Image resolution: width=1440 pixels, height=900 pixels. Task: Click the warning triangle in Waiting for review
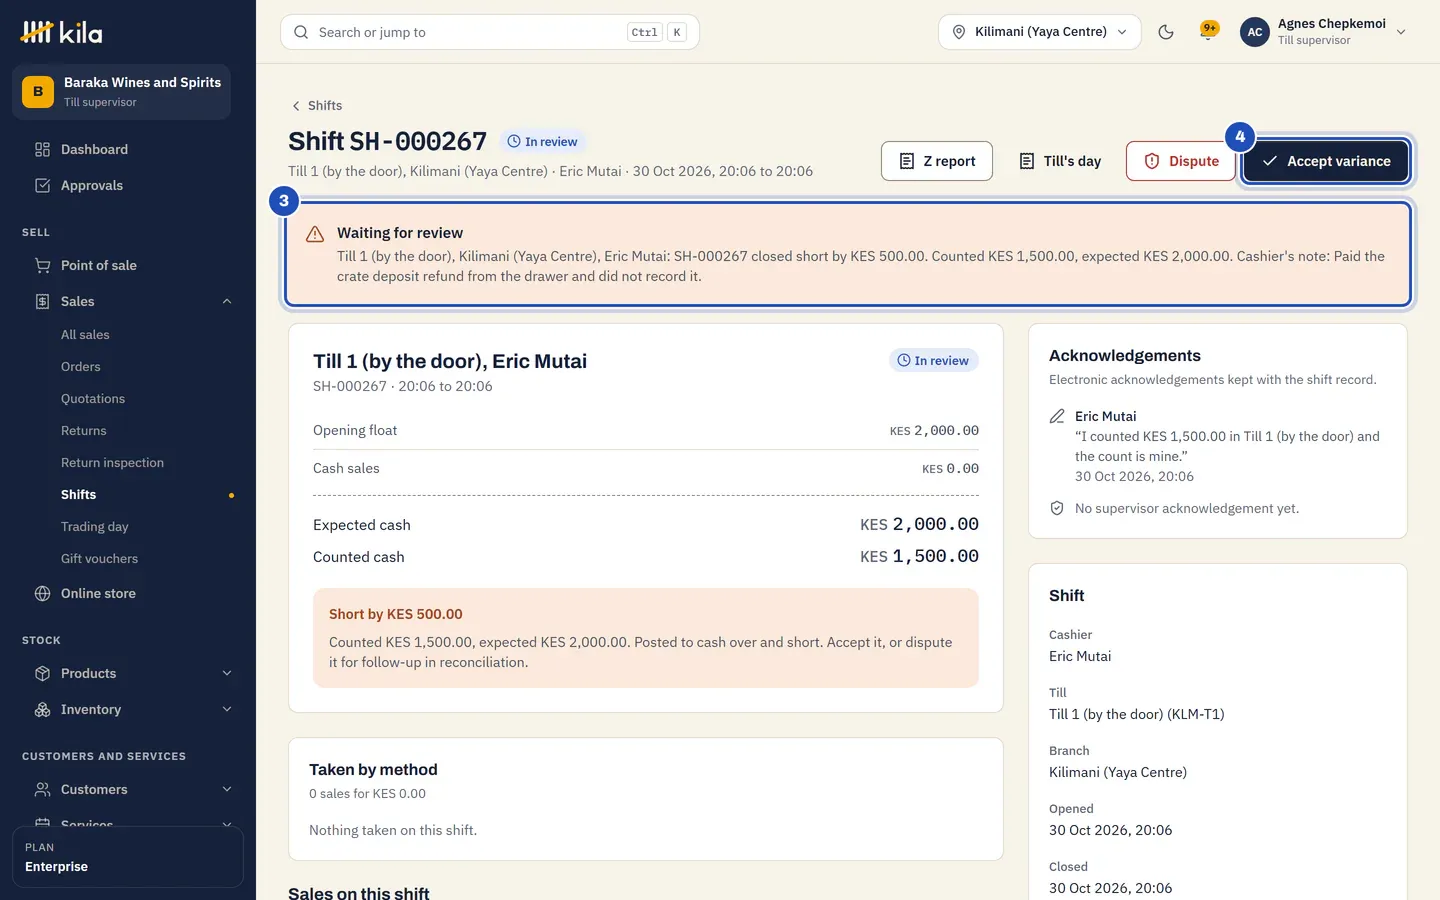click(x=315, y=234)
